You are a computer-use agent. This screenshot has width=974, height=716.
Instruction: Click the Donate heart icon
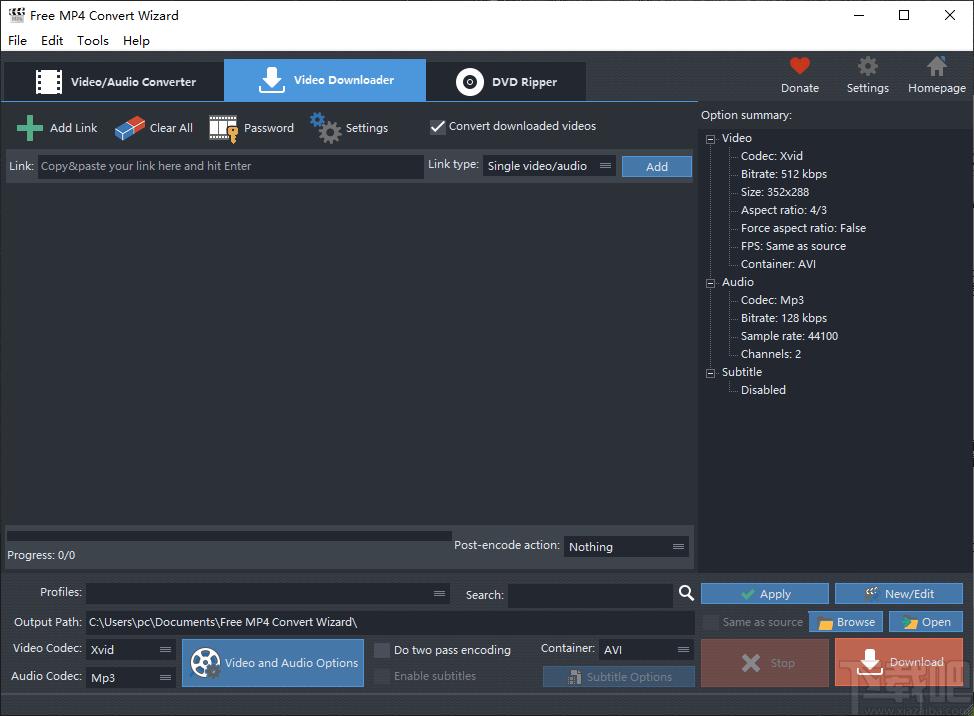point(799,66)
